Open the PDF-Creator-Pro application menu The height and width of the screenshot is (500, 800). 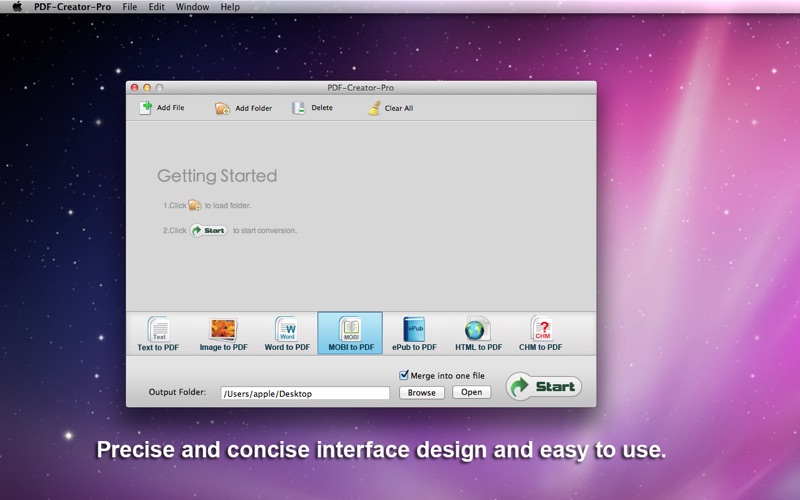(72, 7)
